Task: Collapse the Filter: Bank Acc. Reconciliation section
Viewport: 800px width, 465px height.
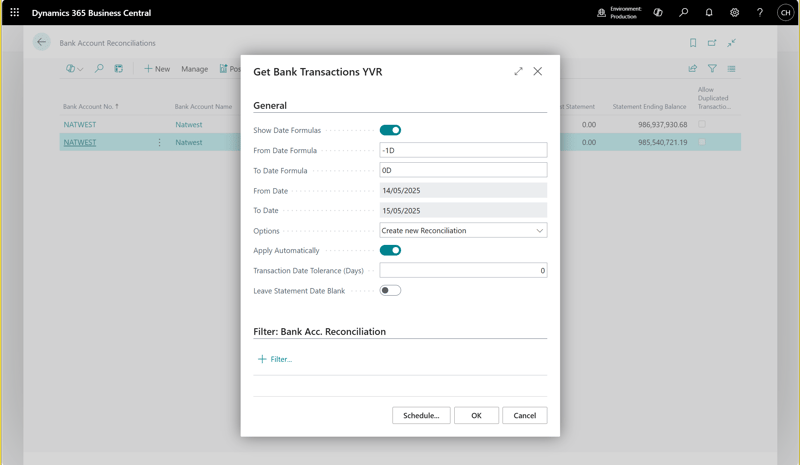Action: [319, 331]
